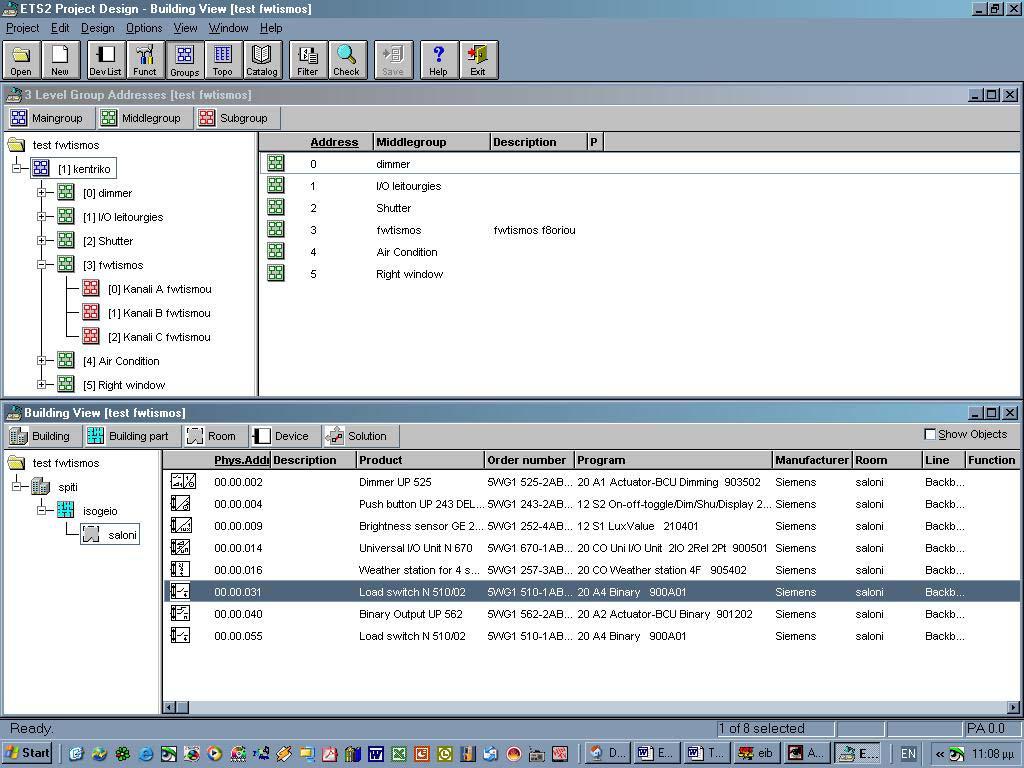
Task: Click the Maingroup button
Action: [x=48, y=118]
